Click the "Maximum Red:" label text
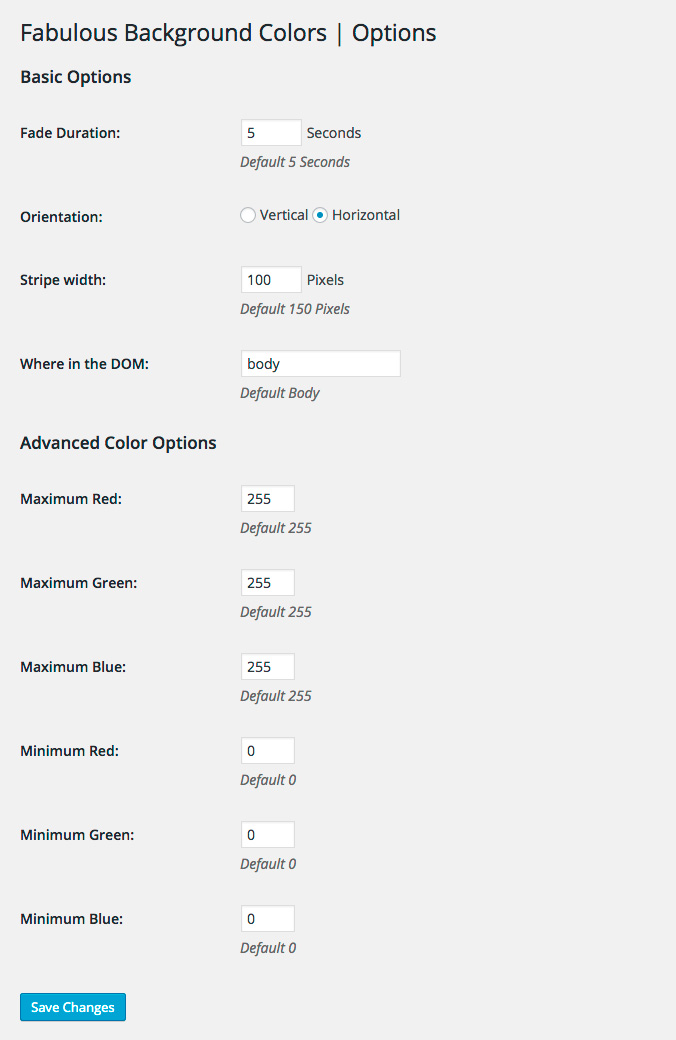The image size is (676, 1040). pos(71,499)
